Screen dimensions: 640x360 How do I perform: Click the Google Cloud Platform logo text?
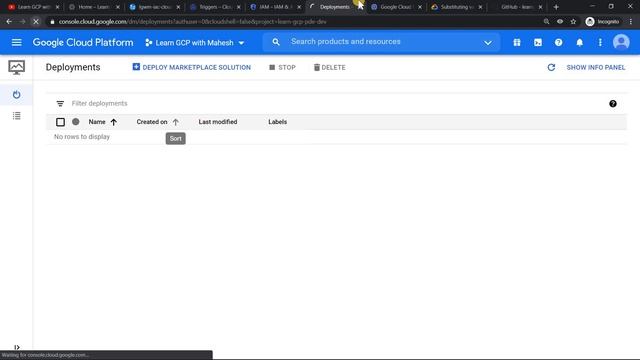[83, 42]
